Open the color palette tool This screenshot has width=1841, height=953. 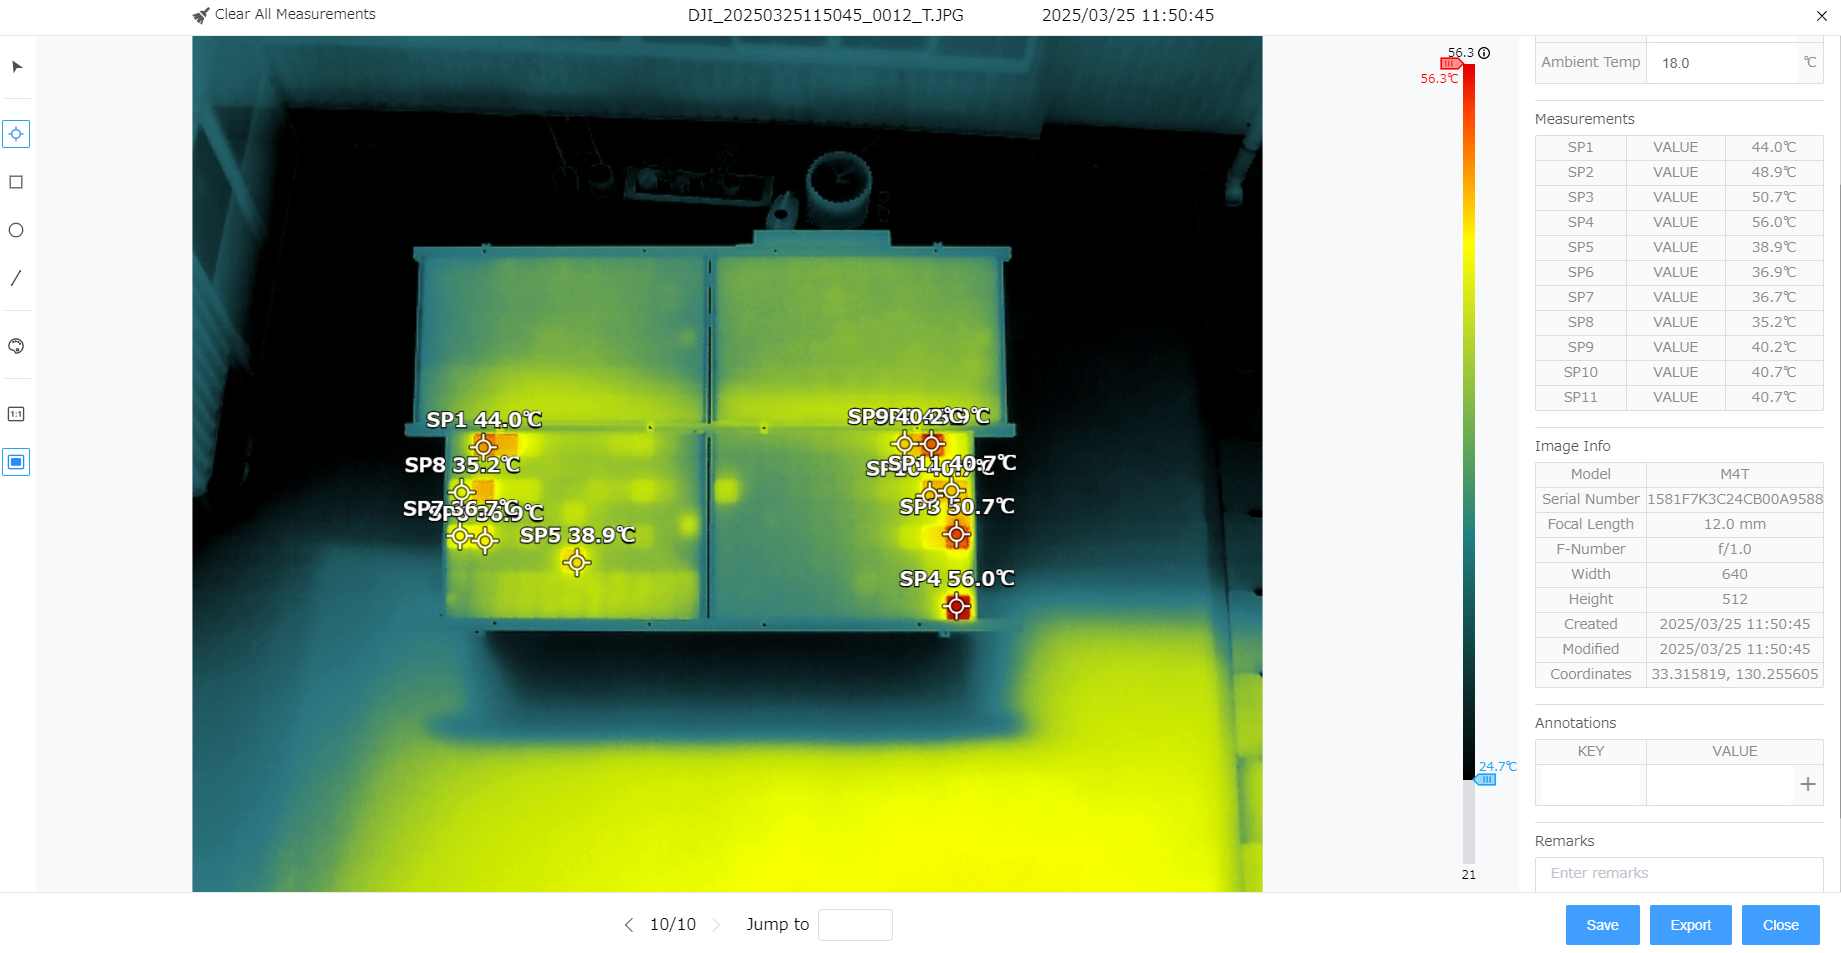click(16, 346)
